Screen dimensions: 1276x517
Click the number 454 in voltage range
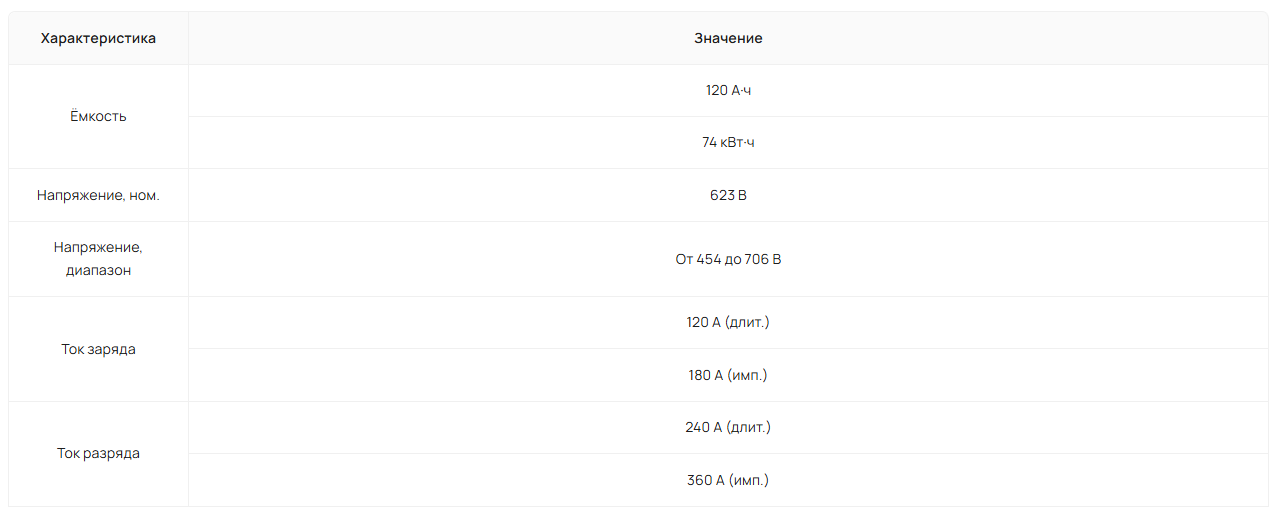point(708,259)
